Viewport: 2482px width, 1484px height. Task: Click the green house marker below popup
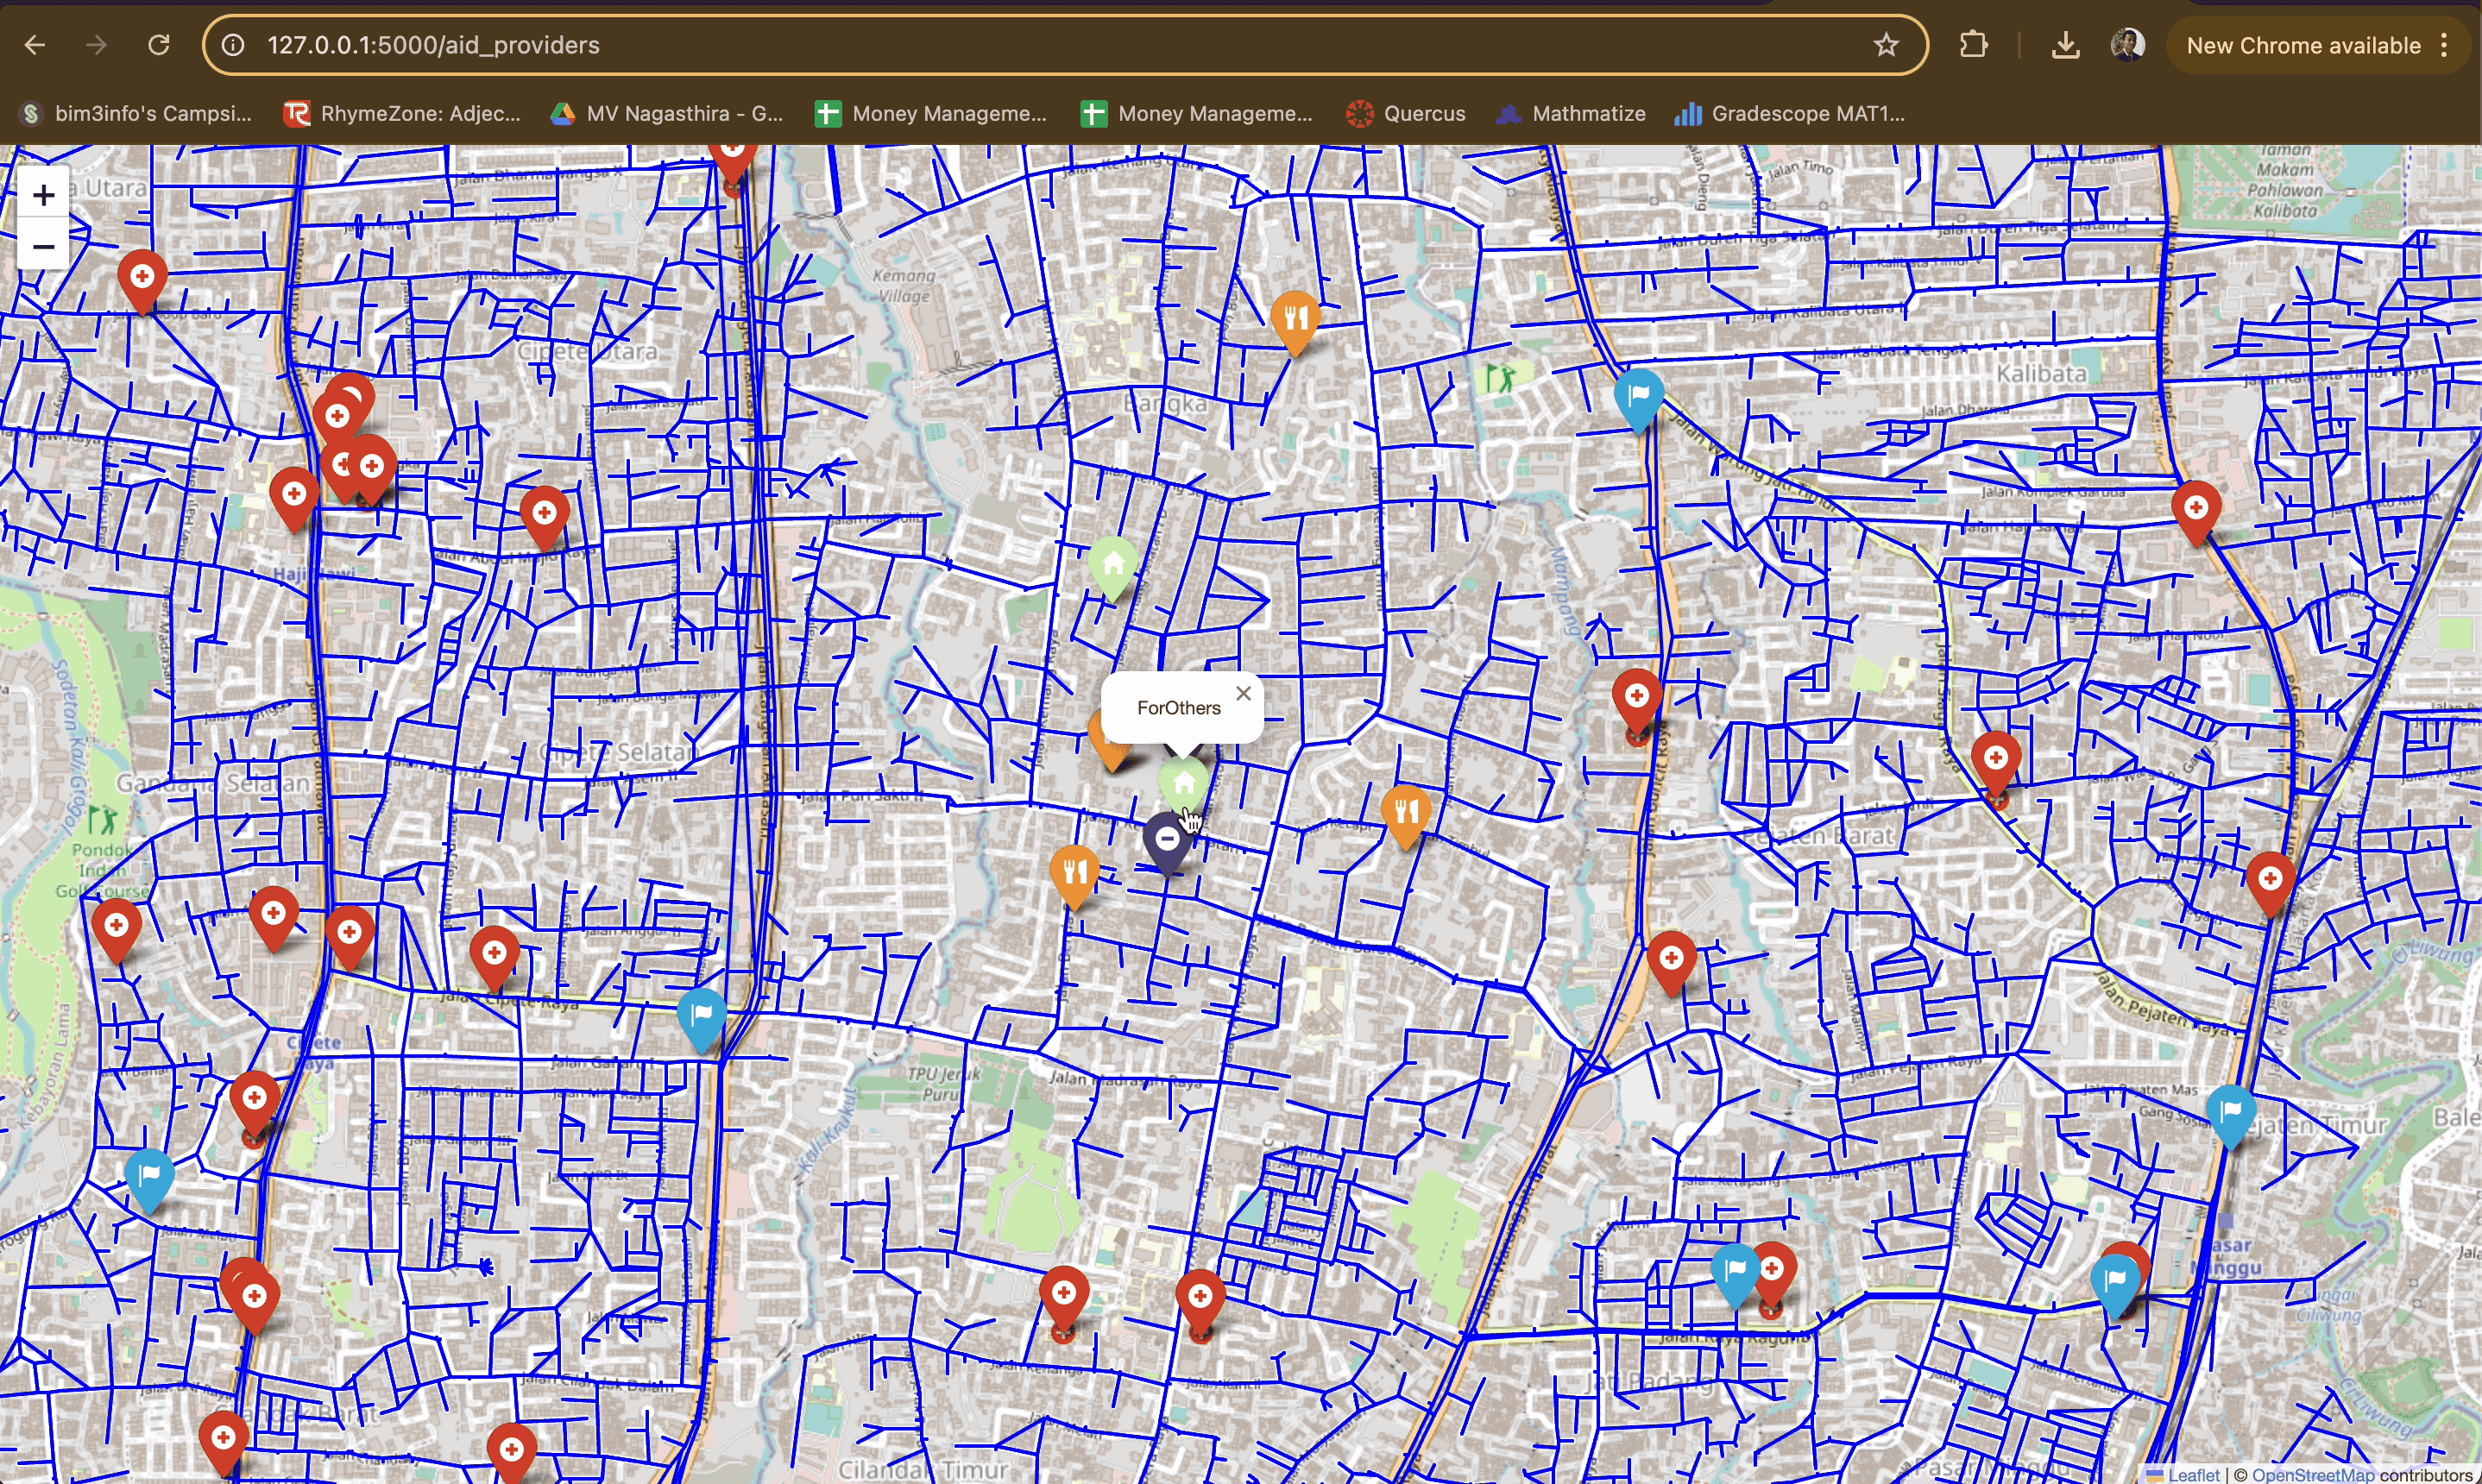coord(1183,783)
